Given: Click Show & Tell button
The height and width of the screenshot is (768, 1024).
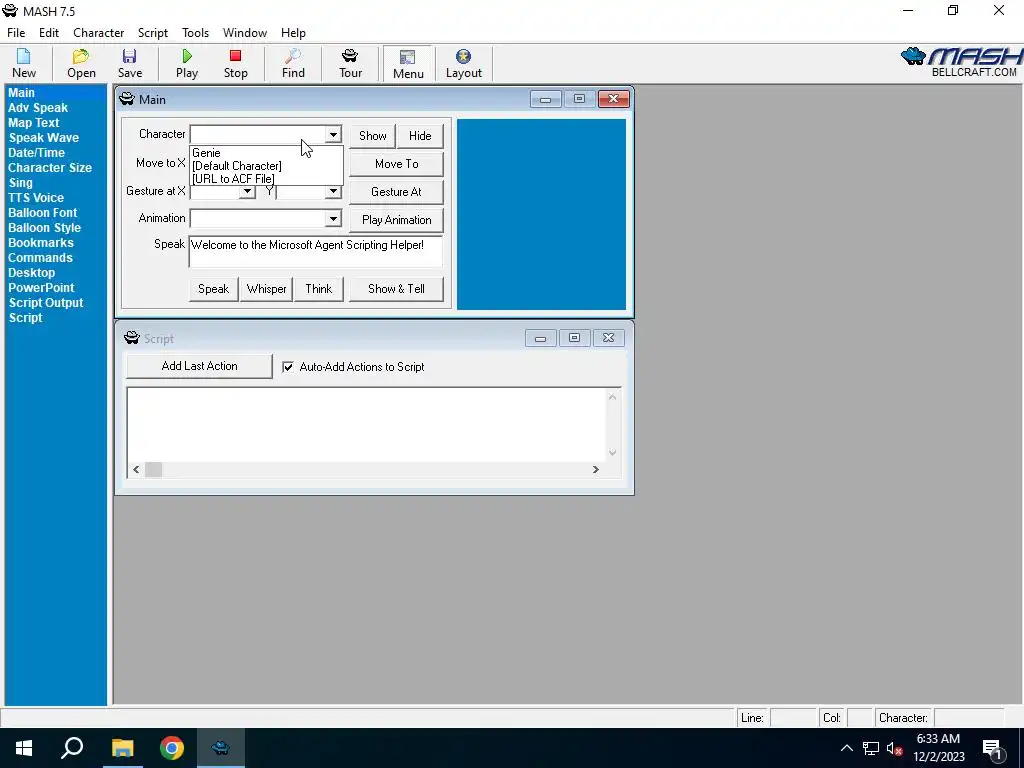Looking at the screenshot, I should pyautogui.click(x=396, y=289).
